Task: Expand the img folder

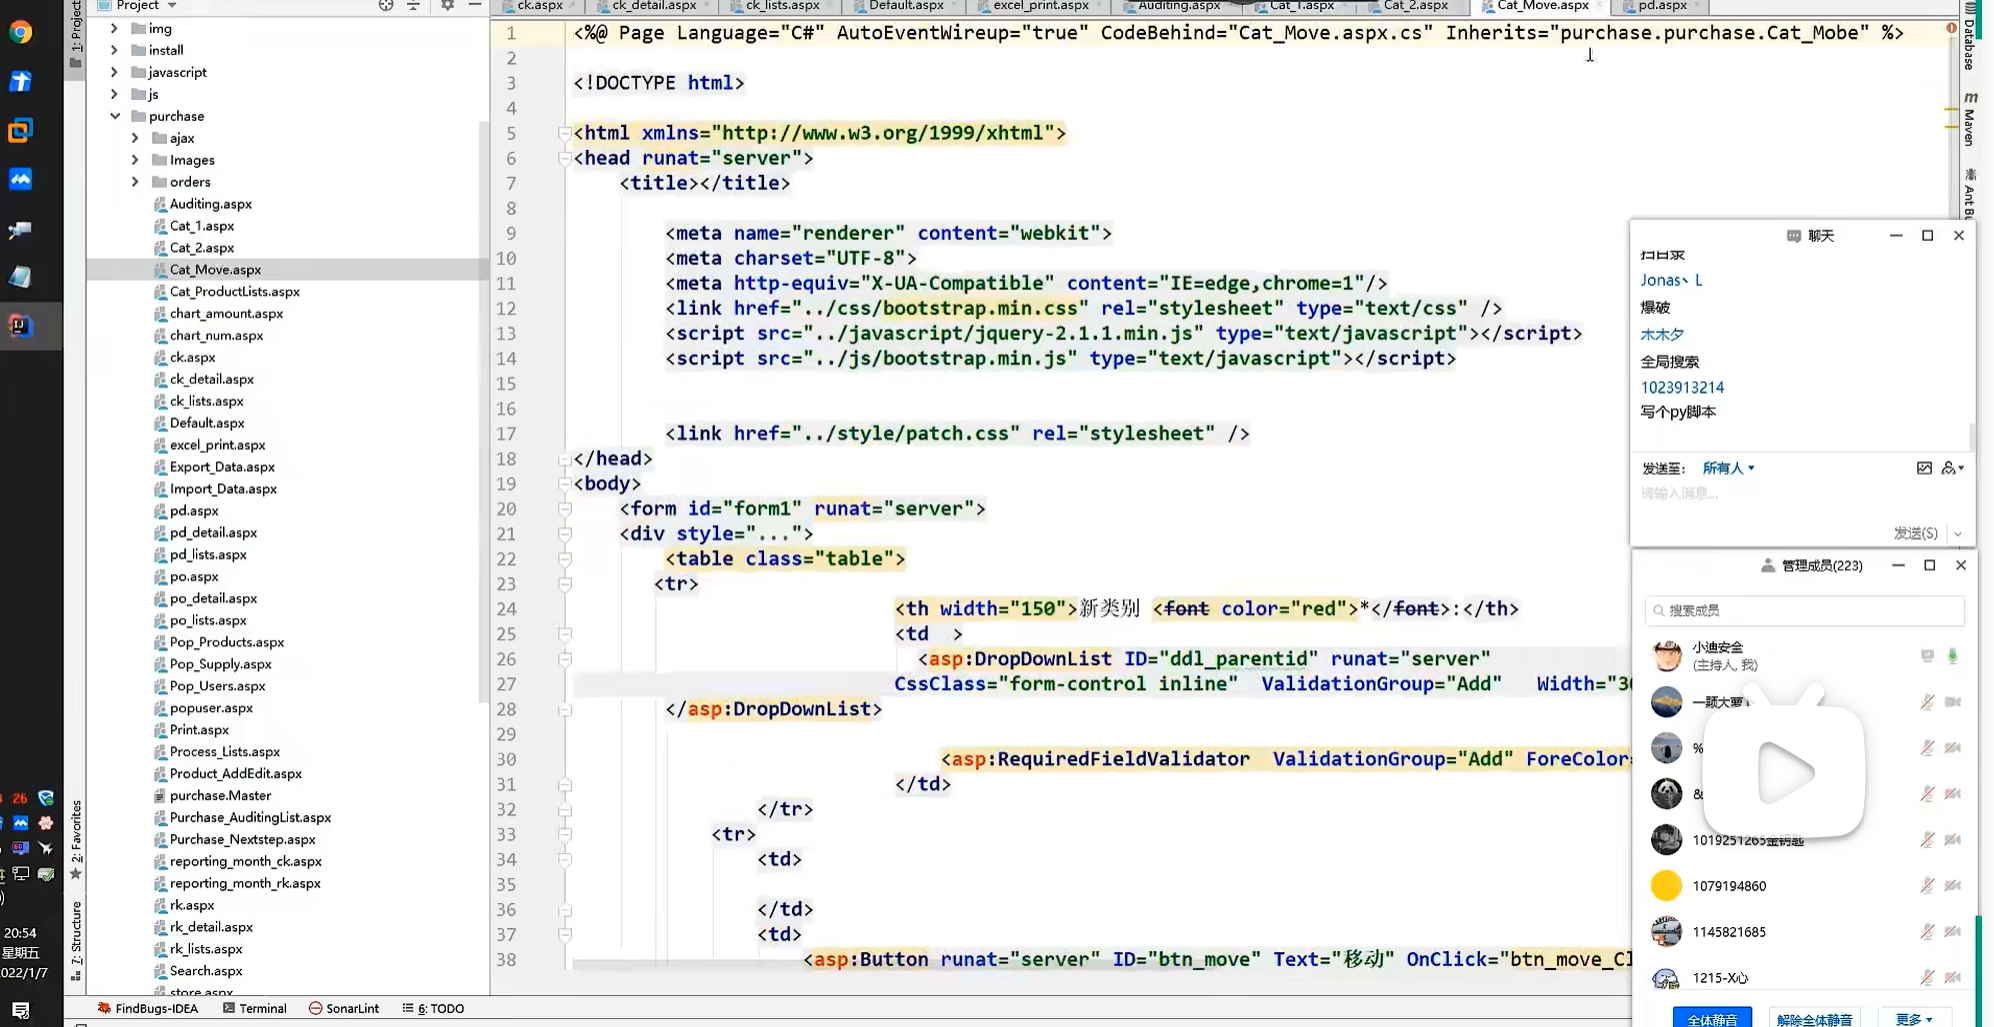Action: point(114,28)
